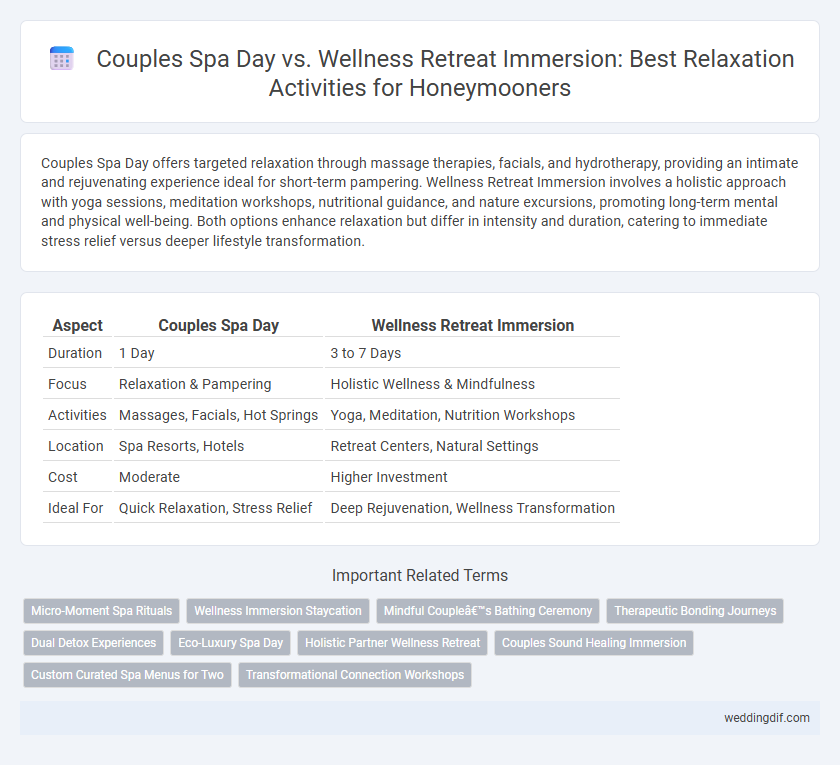Click the article title heading
Image resolution: width=840 pixels, height=765 pixels.
pos(445,73)
